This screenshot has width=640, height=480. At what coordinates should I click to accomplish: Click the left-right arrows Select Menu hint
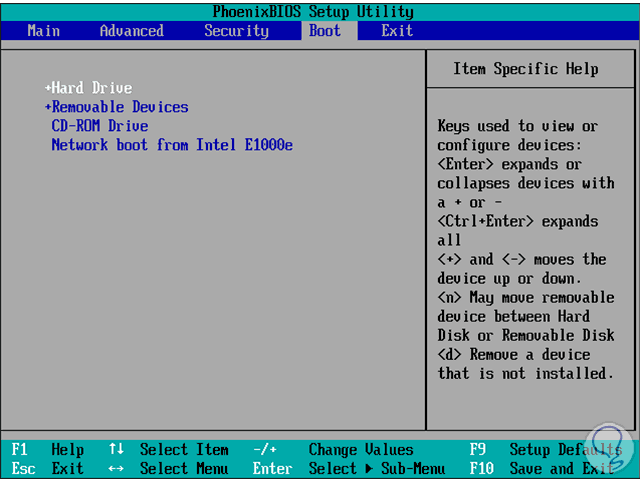point(168,469)
